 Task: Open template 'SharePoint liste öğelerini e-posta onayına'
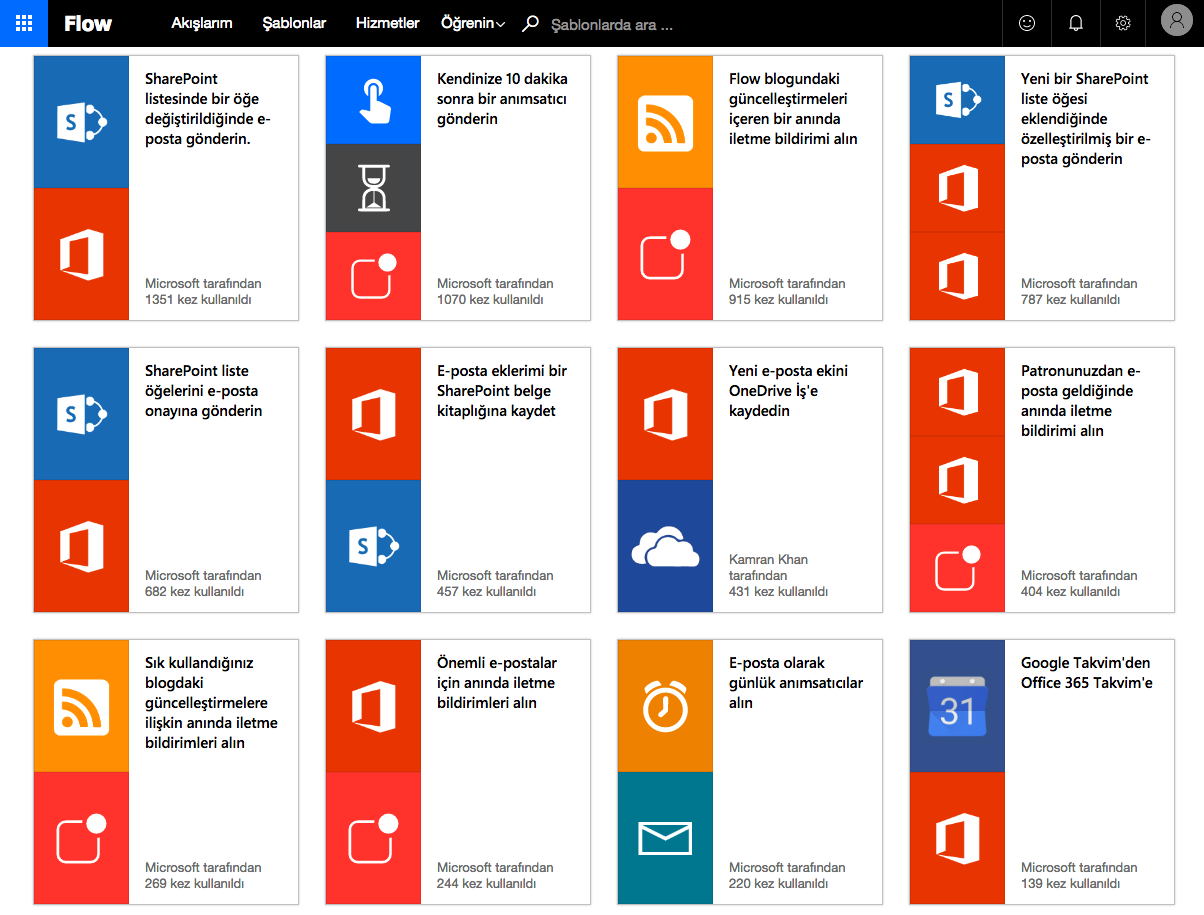[x=204, y=391]
